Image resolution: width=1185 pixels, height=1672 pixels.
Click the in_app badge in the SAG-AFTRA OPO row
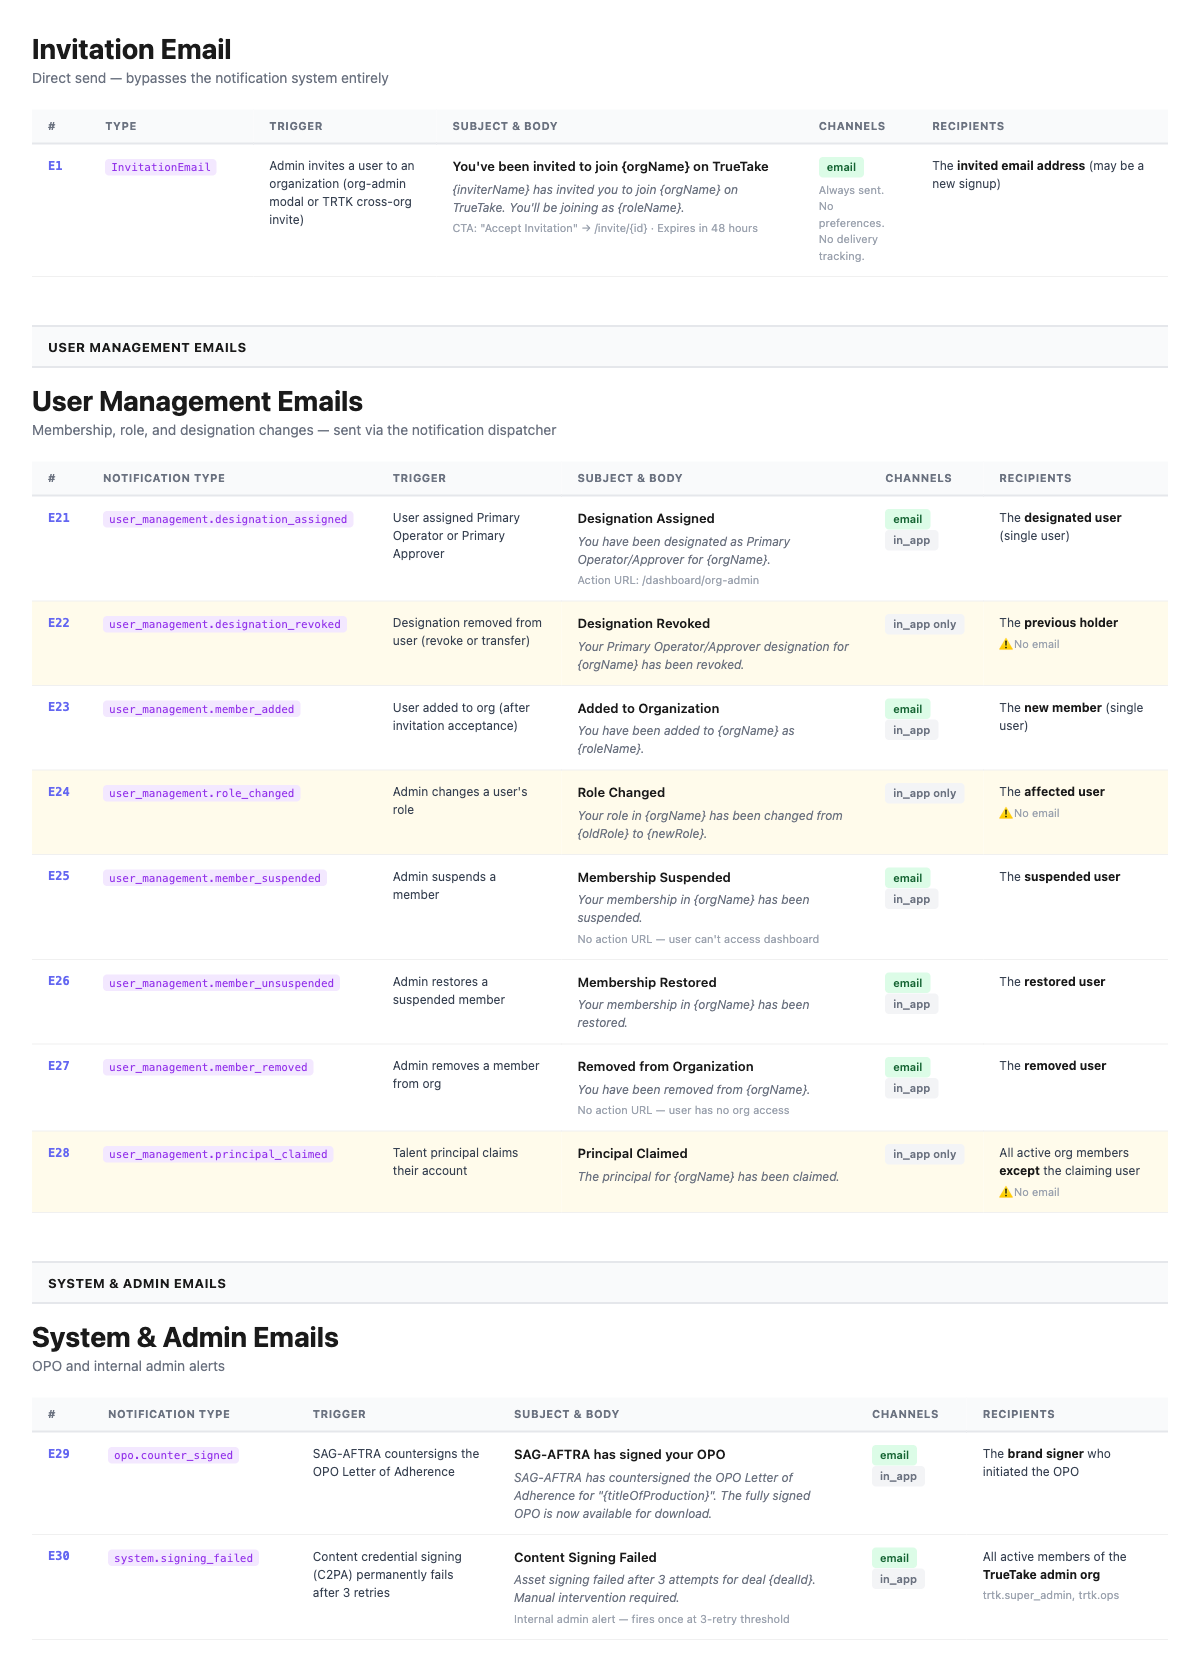point(899,1477)
